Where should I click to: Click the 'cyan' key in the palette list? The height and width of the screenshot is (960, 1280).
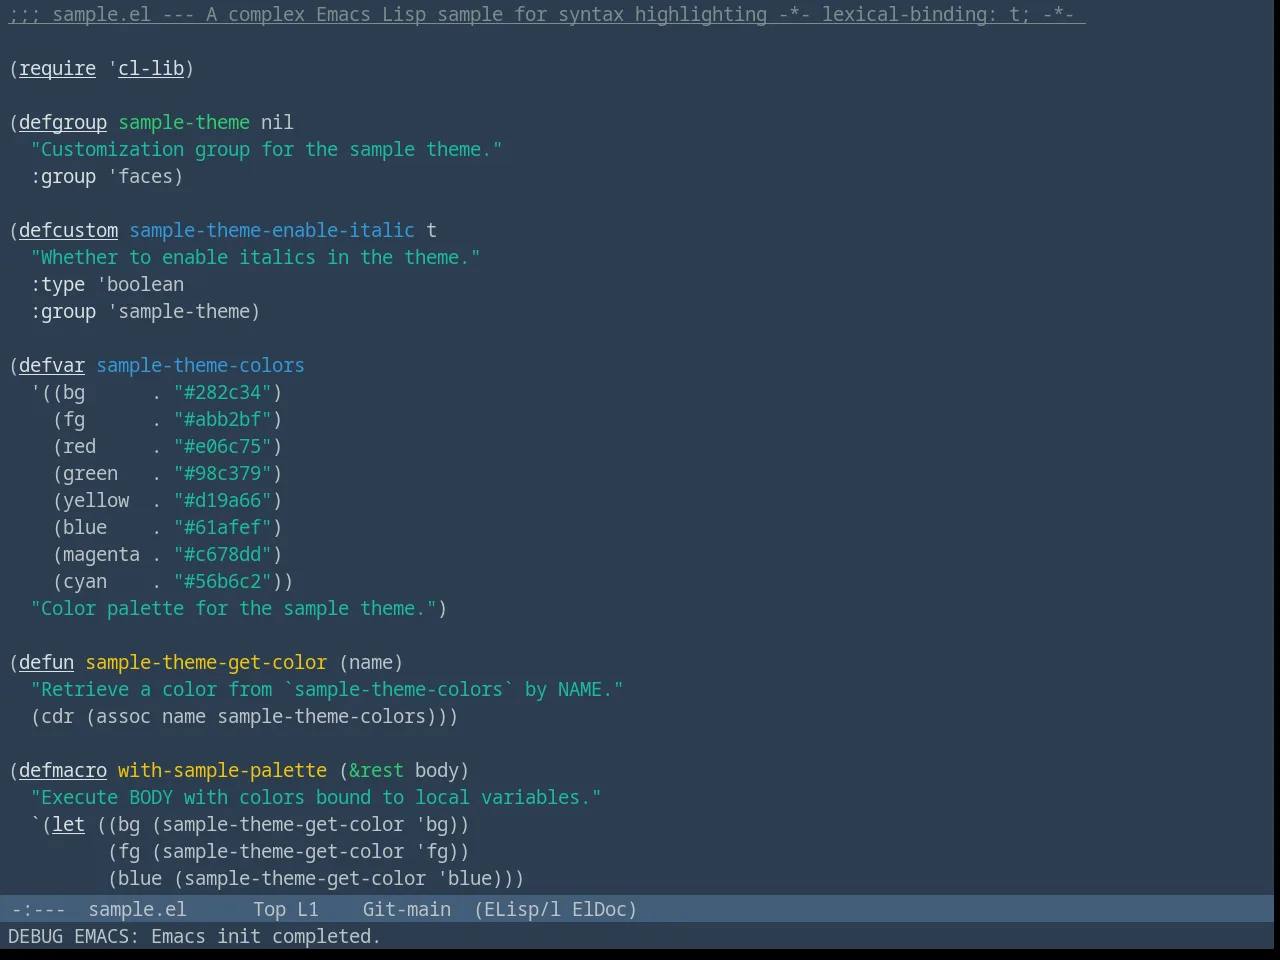(x=85, y=581)
